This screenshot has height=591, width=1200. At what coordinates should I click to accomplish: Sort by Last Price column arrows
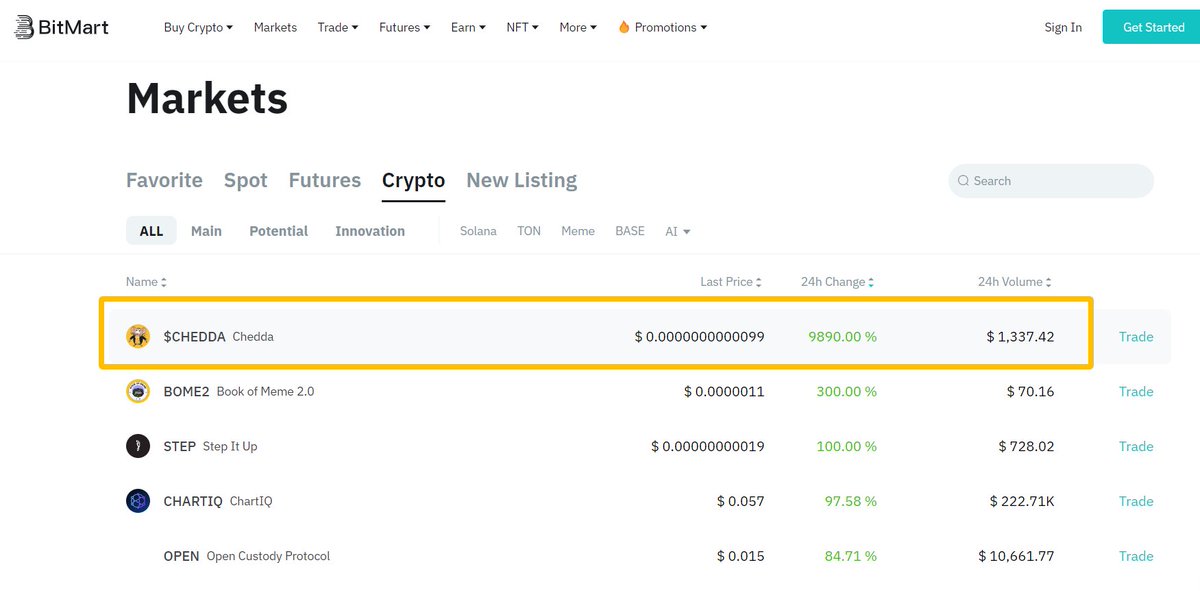[x=759, y=283]
